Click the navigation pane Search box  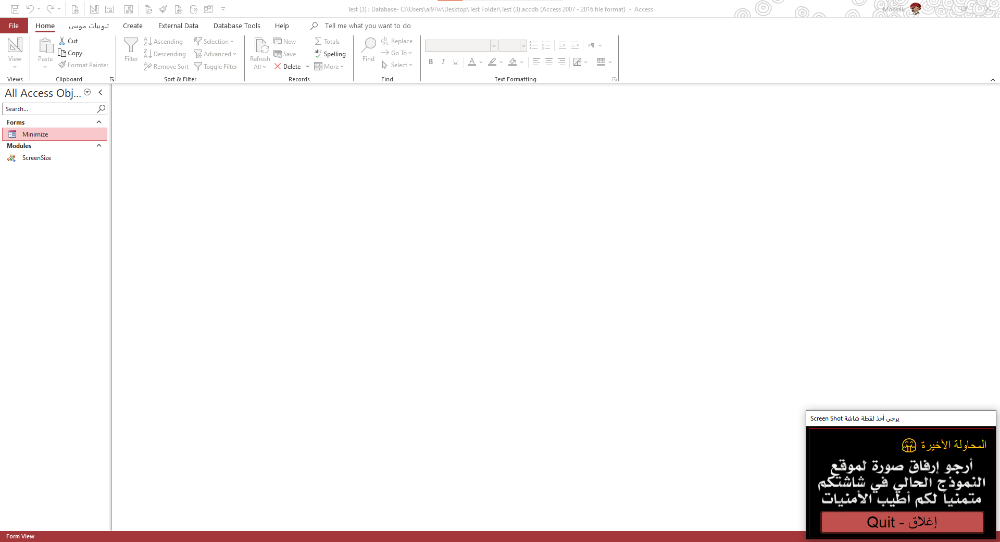tap(54, 109)
